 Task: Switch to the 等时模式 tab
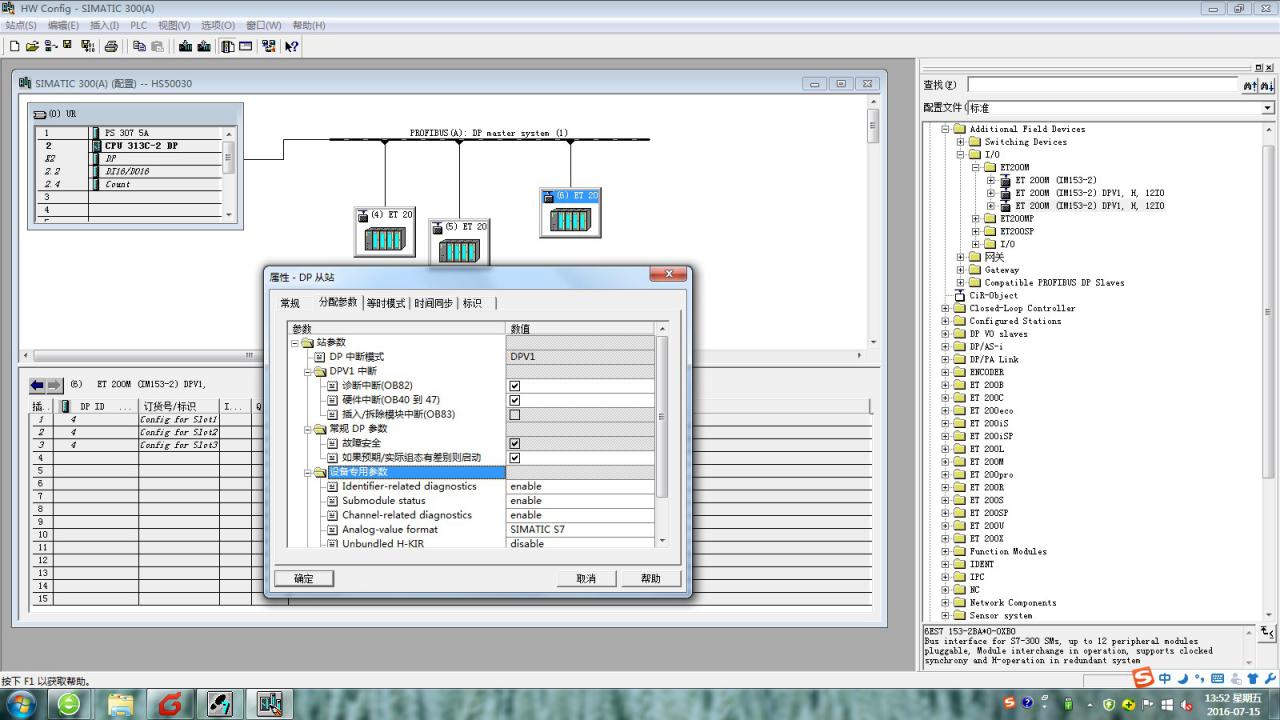click(x=386, y=303)
